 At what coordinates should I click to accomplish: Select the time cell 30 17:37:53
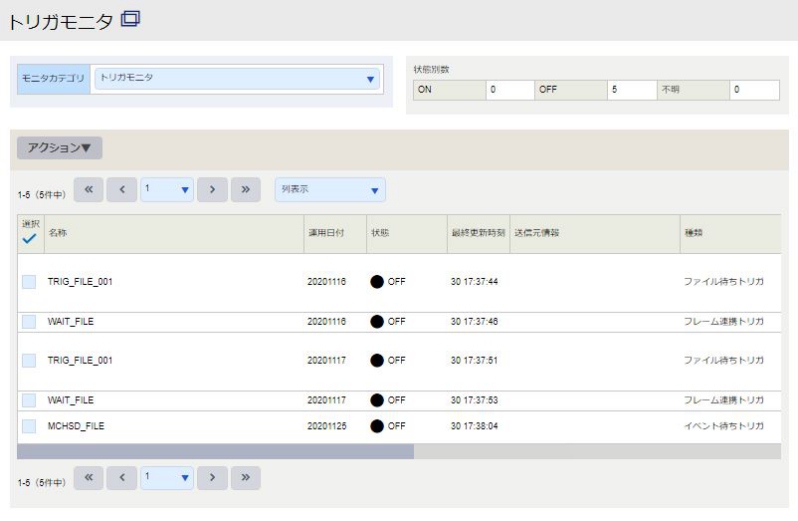tap(474, 400)
